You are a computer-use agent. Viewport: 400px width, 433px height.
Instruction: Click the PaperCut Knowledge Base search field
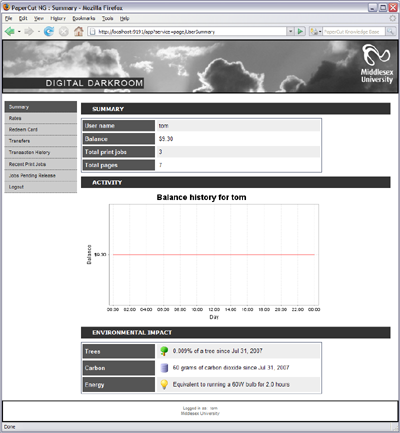pos(353,32)
